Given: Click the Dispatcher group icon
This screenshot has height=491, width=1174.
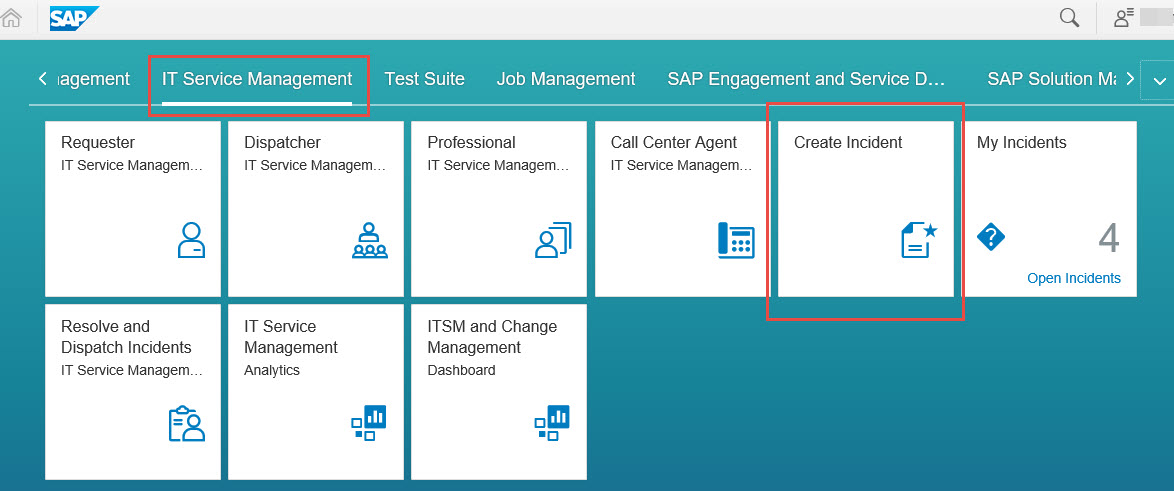Looking at the screenshot, I should (370, 240).
